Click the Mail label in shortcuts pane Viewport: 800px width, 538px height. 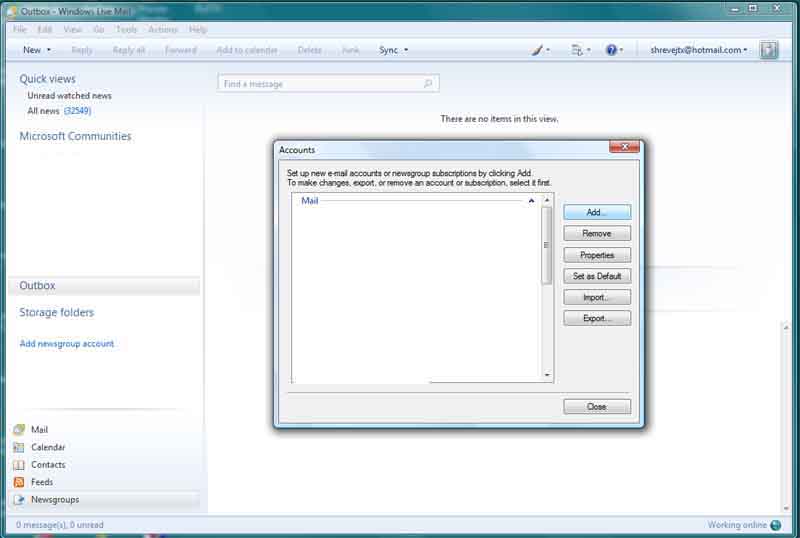pos(39,430)
